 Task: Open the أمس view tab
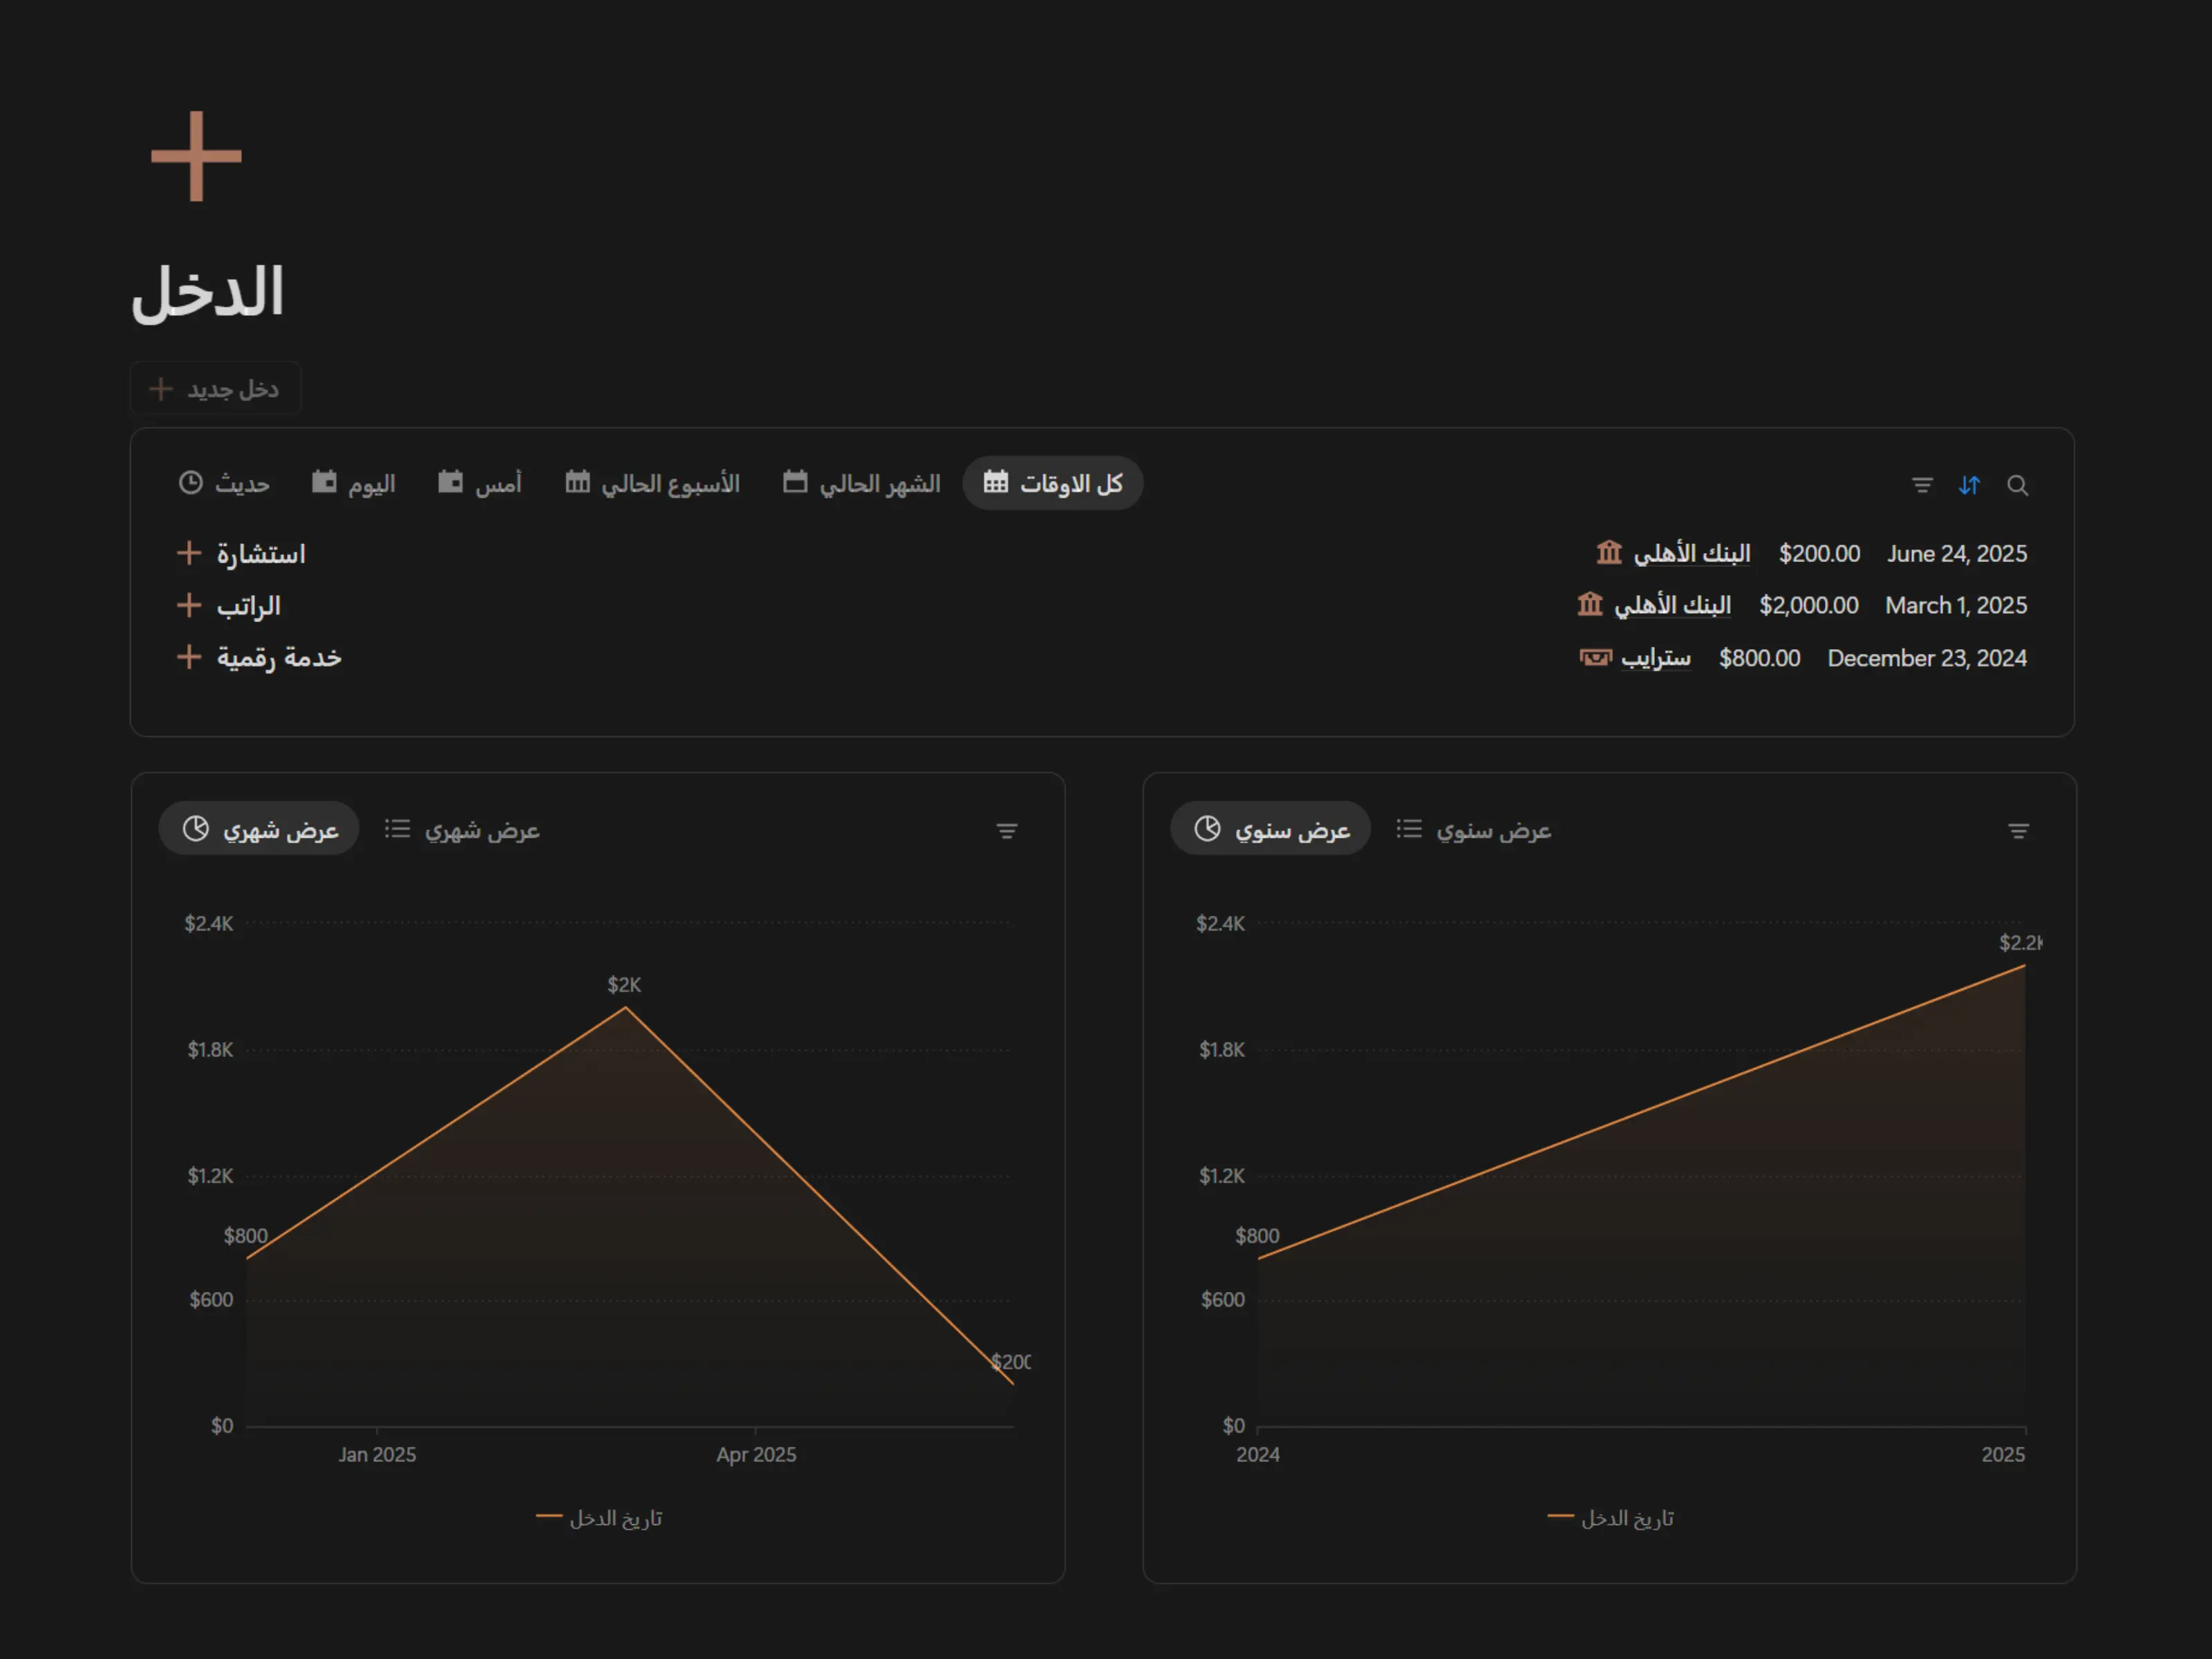point(480,484)
